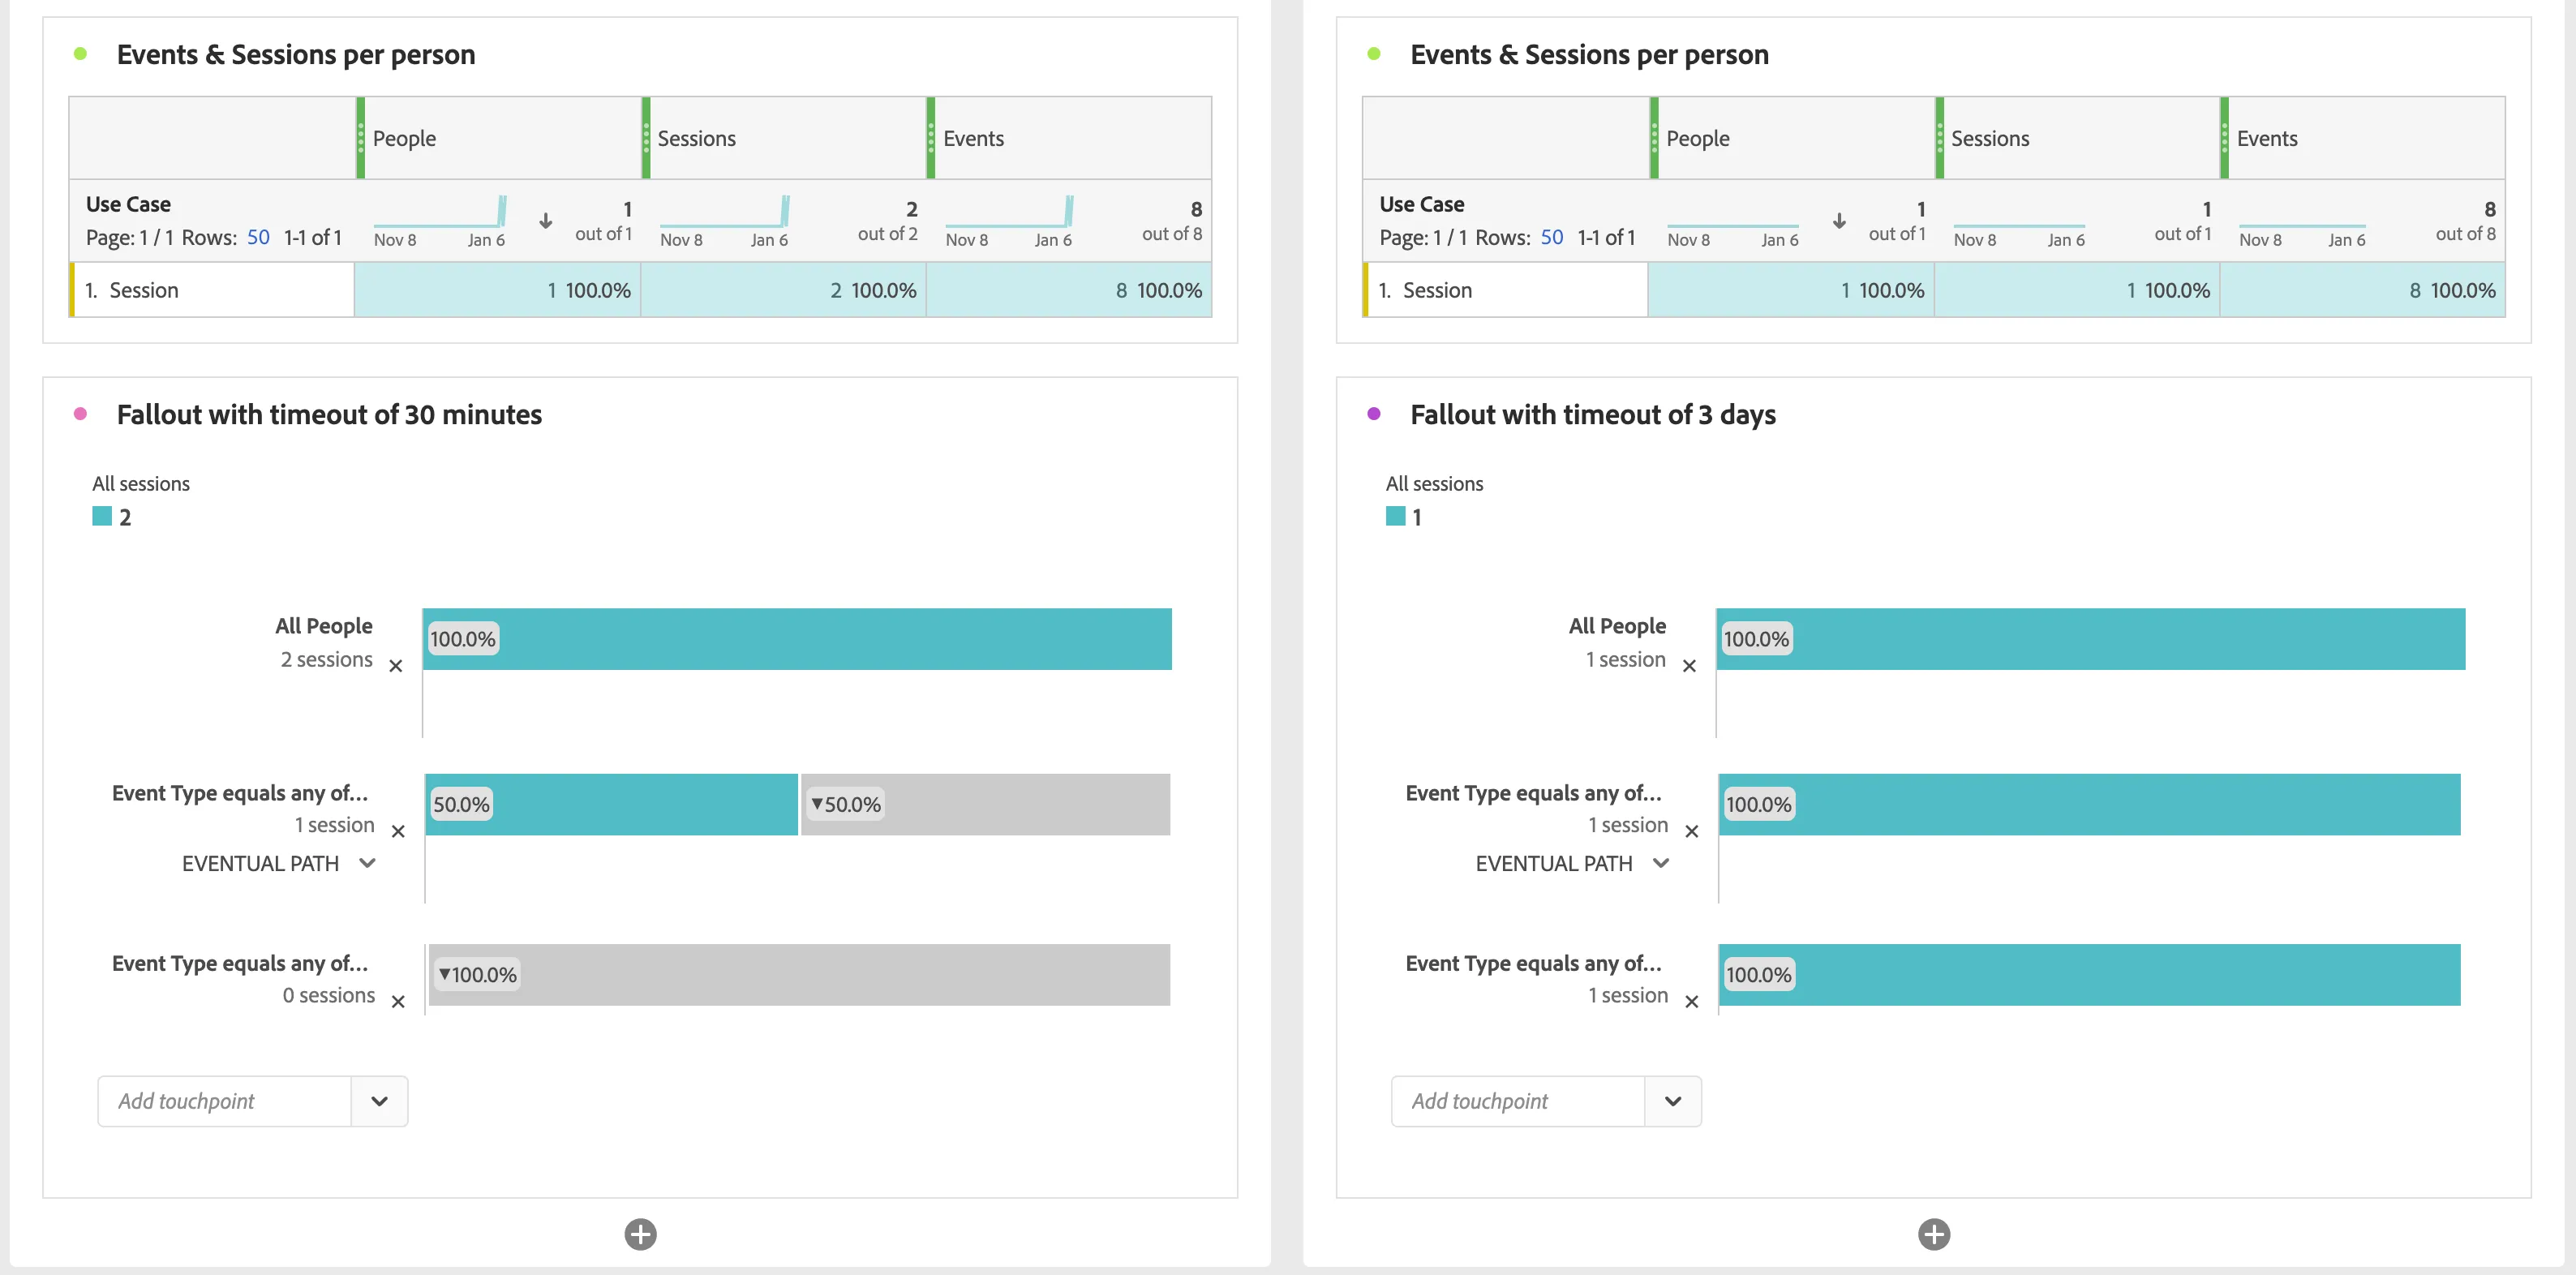The height and width of the screenshot is (1275, 2576).
Task: Select Sessions column header in left table
Action: (x=784, y=138)
